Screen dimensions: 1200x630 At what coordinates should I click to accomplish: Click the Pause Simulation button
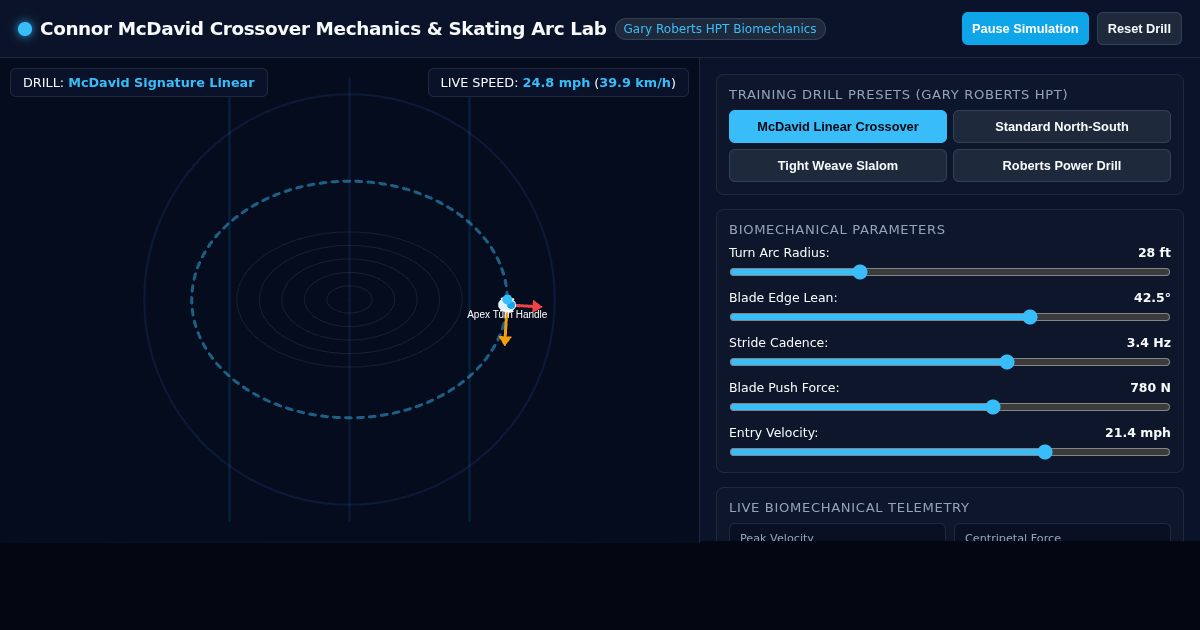click(x=1025, y=28)
